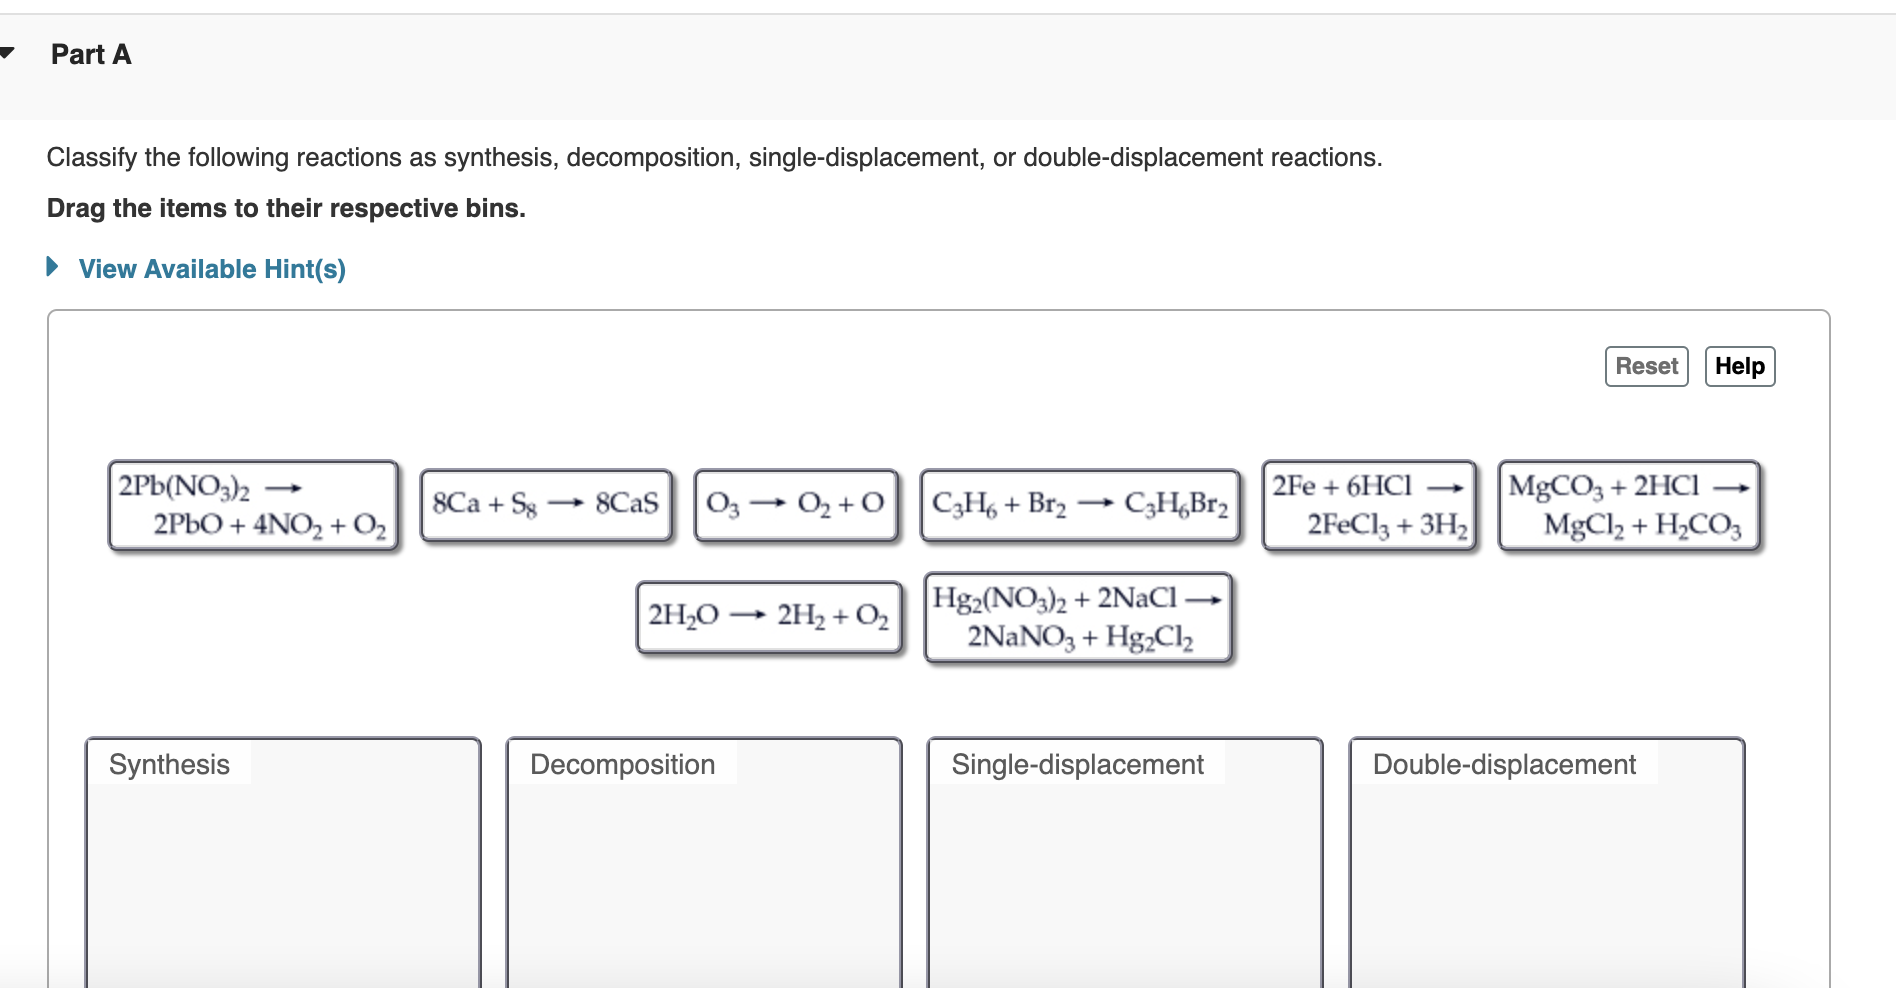Select the 2Pb(NO3)2 decomposition reaction tile

coord(252,504)
